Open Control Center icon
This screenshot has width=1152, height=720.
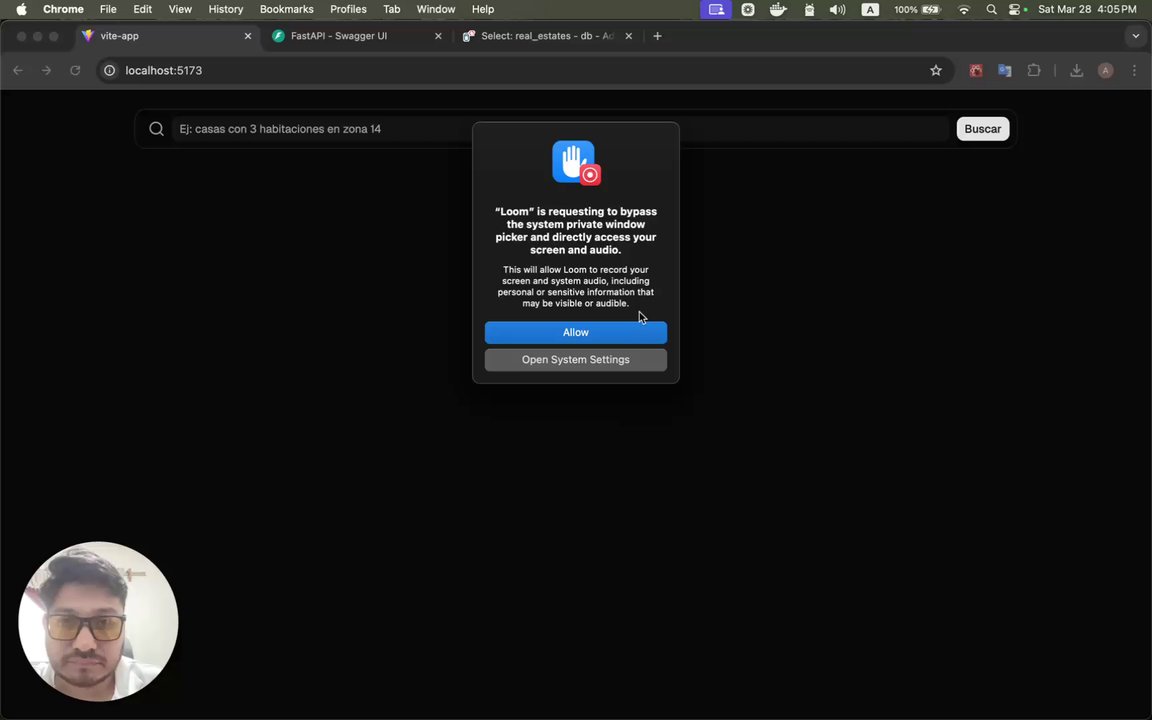(x=1017, y=10)
